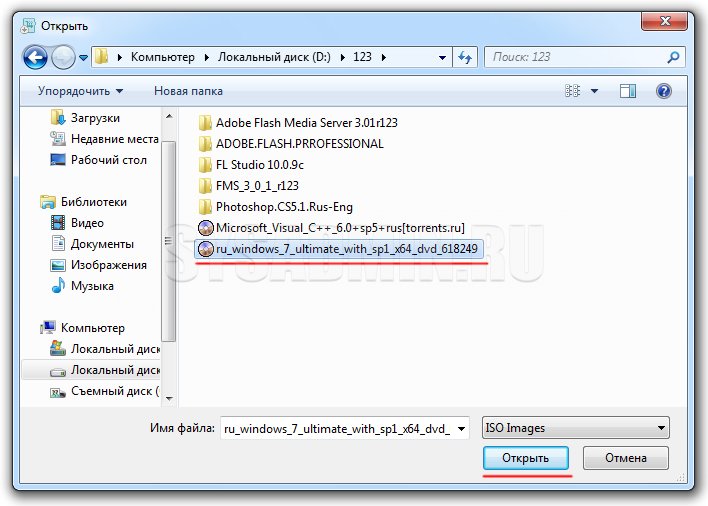Viewport: 708px width, 506px height.
Task: Toggle the preview pane icon
Action: (627, 91)
